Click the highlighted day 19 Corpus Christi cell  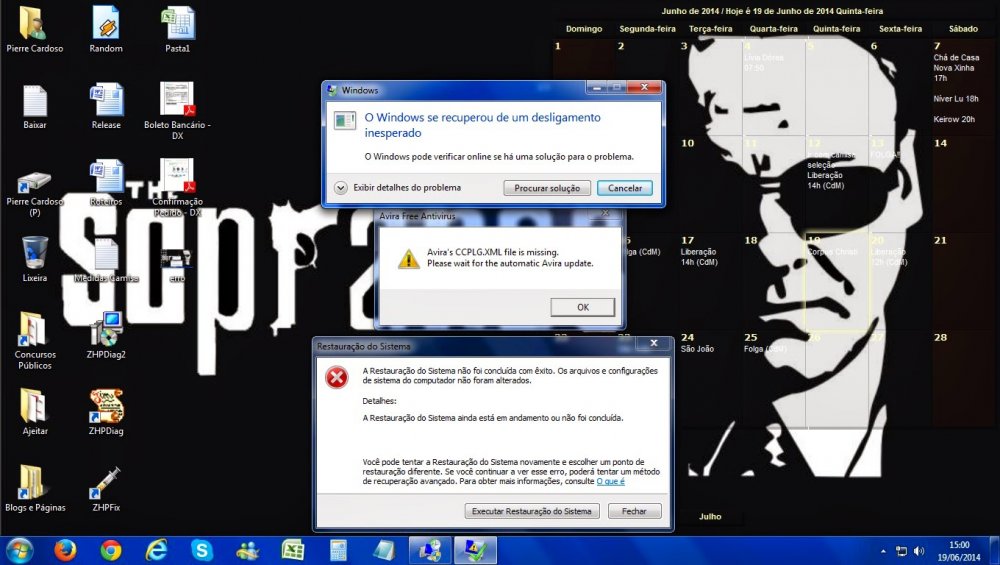(836, 281)
